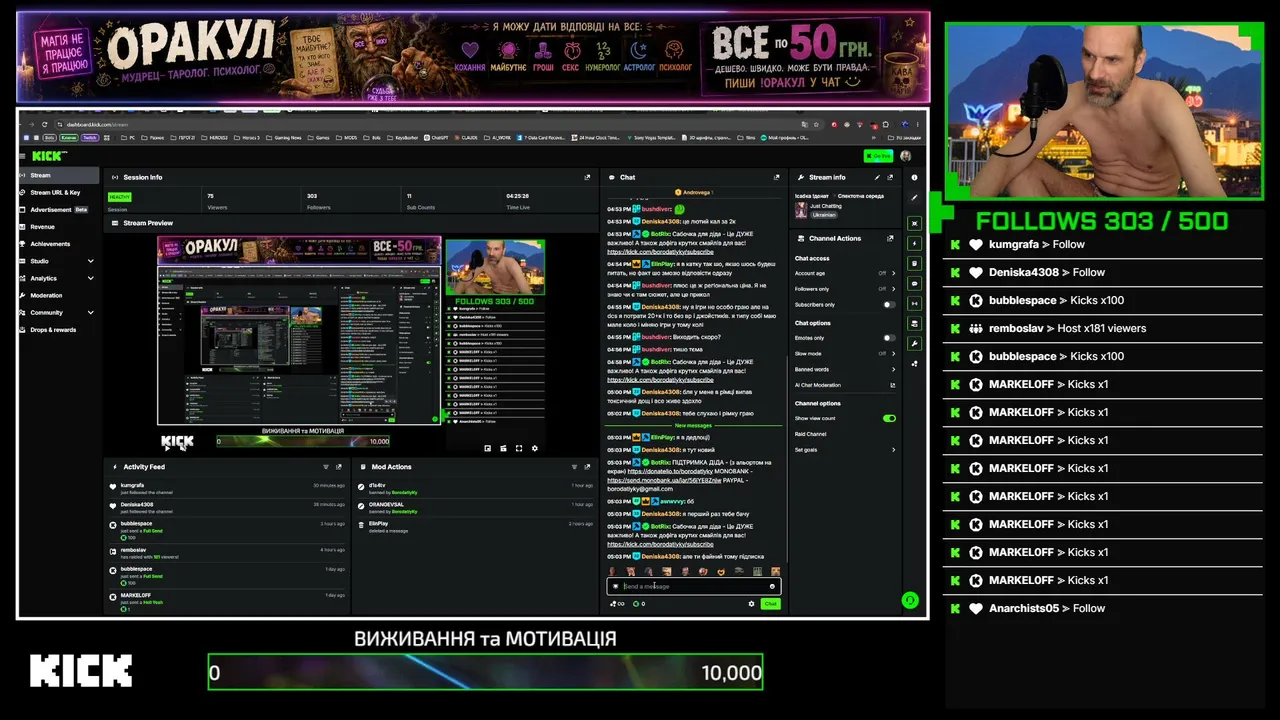Screen dimensions: 1280x720
Task: Open Set goals option
Action: point(845,450)
